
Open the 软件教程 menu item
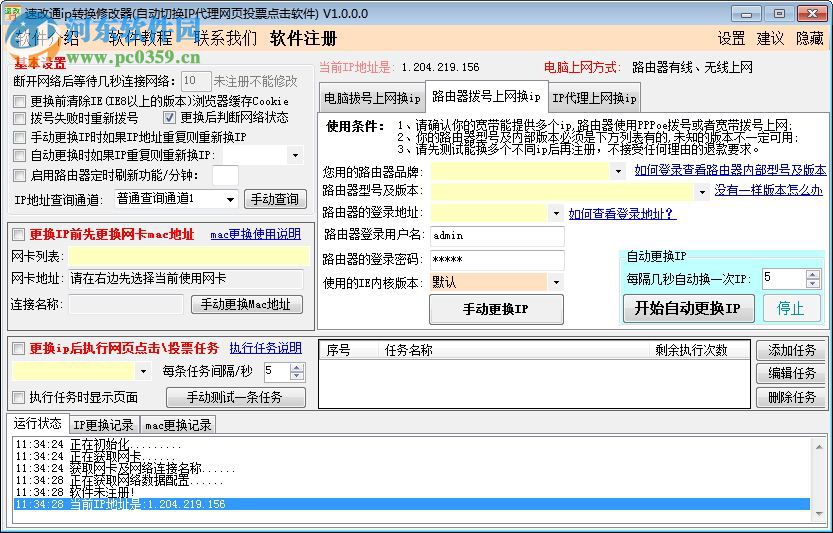pyautogui.click(x=141, y=38)
